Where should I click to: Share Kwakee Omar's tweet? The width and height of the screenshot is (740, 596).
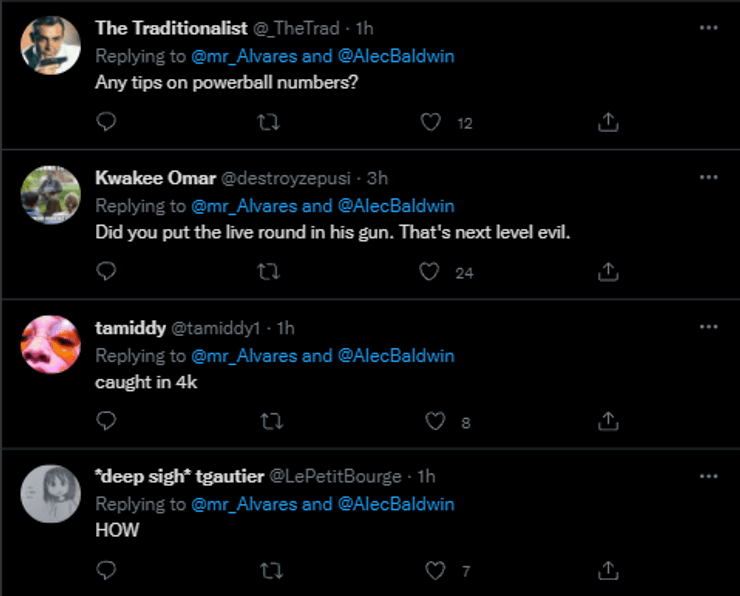coord(608,272)
